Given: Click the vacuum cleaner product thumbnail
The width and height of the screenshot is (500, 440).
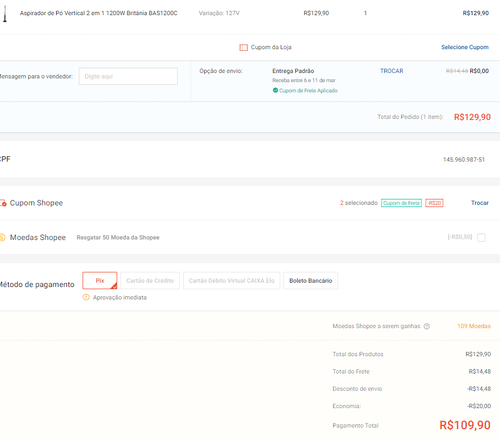Looking at the screenshot, I should click(5, 14).
